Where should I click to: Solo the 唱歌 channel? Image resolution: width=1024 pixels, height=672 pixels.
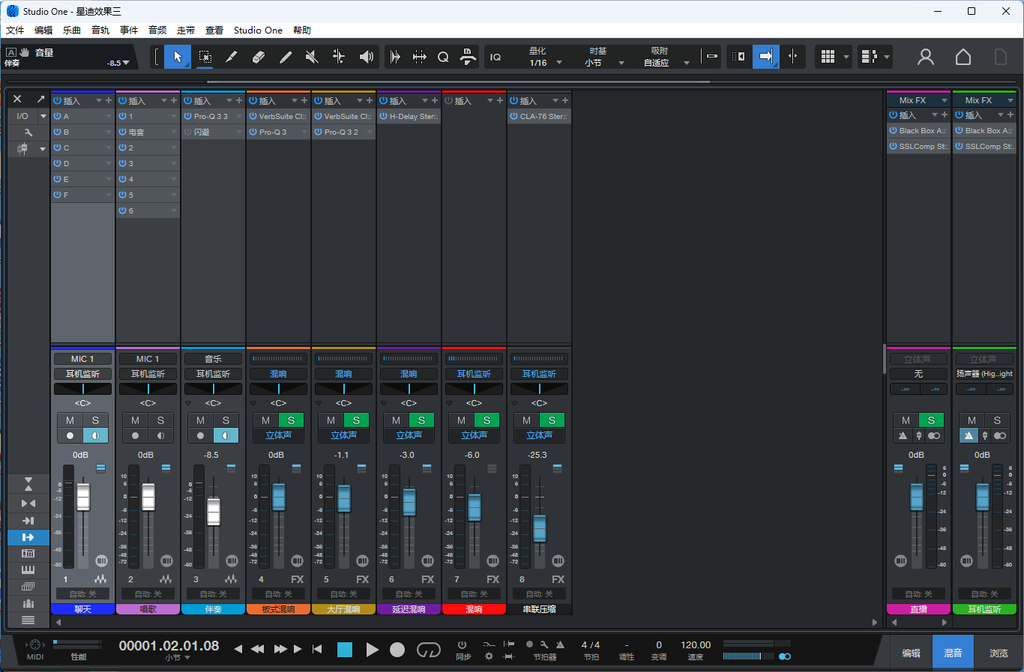(x=161, y=420)
